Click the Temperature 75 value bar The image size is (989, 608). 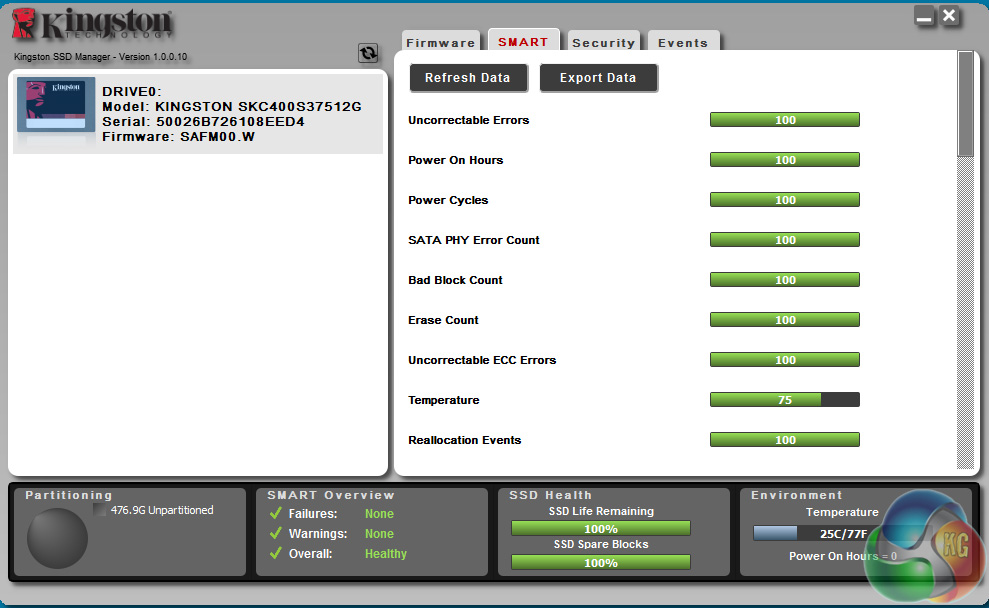point(785,399)
